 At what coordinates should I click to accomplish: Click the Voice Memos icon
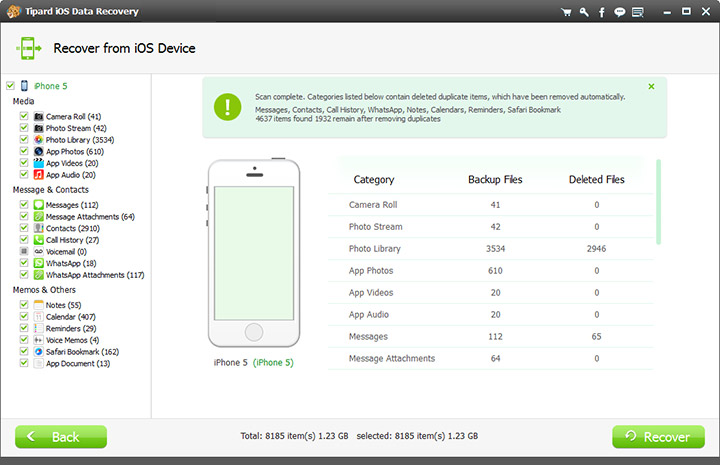pyautogui.click(x=39, y=340)
